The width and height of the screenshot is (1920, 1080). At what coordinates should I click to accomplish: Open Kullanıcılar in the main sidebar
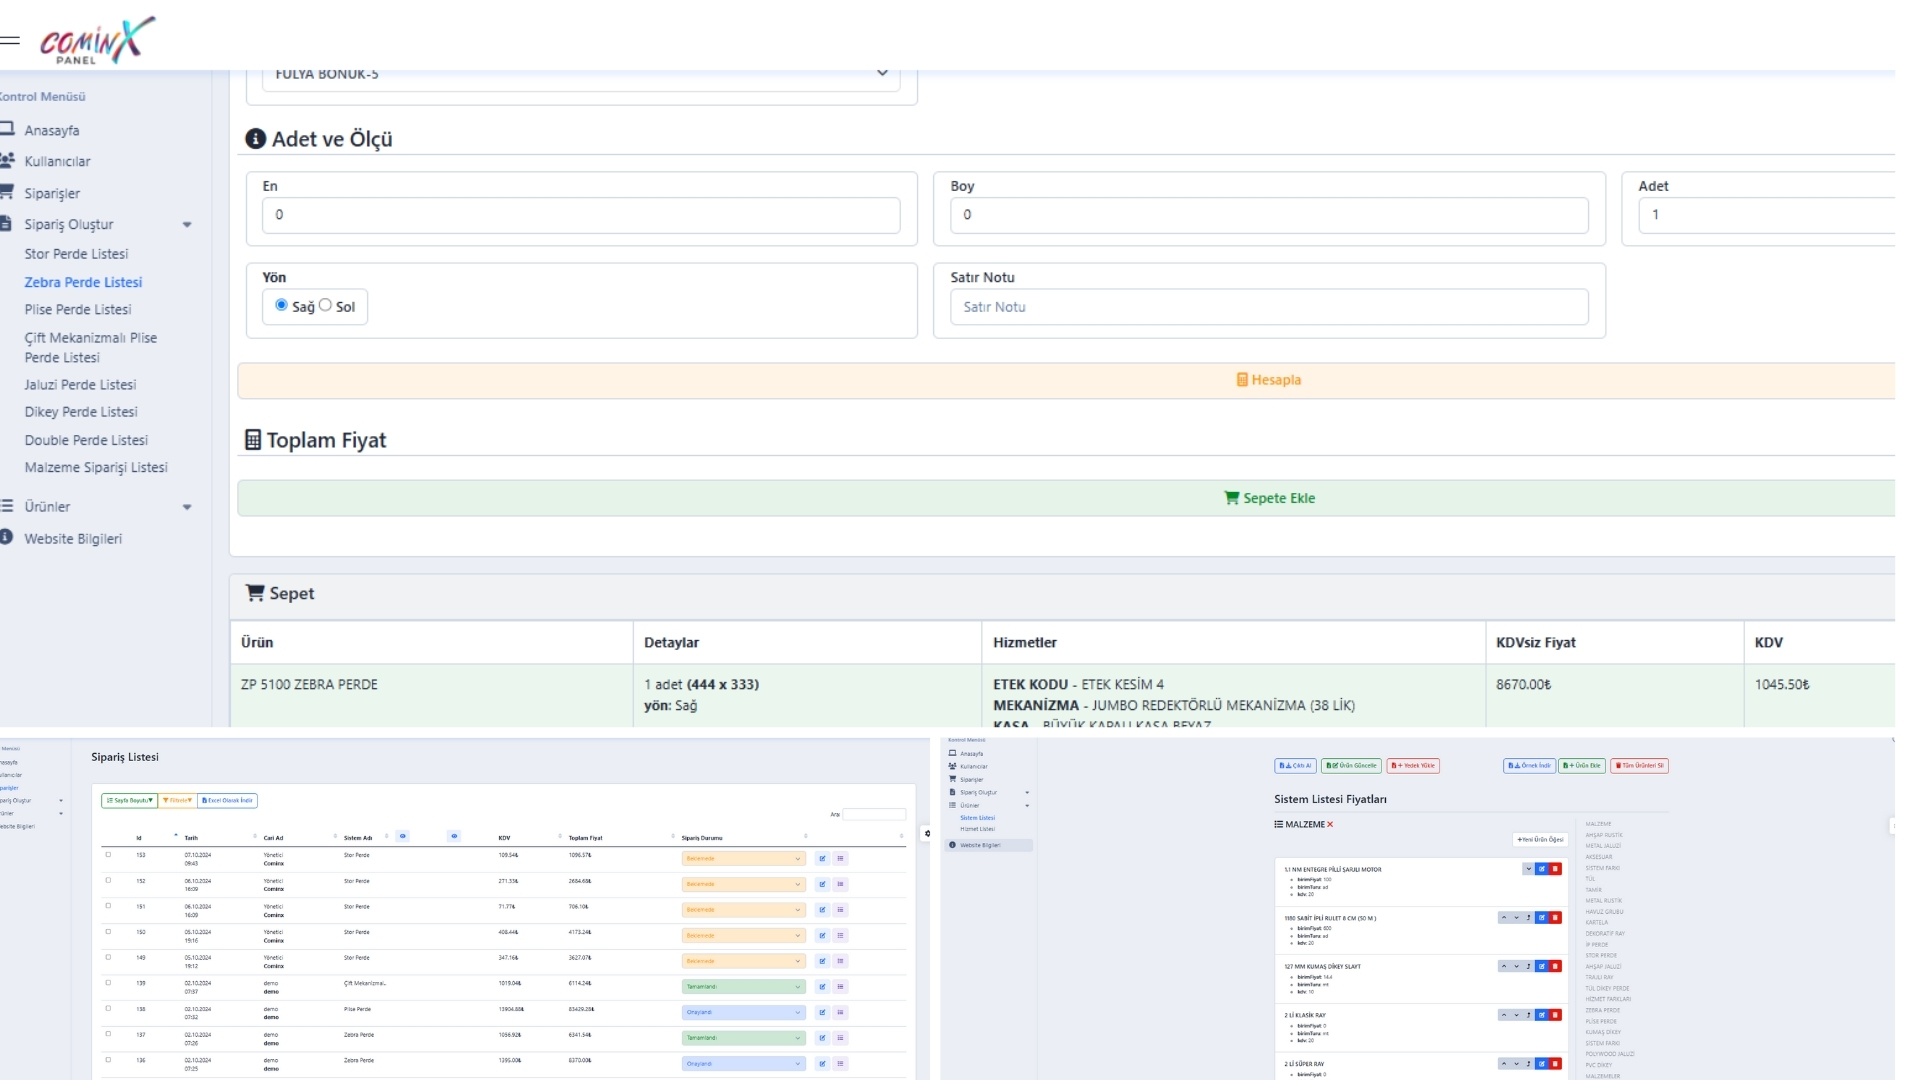pyautogui.click(x=57, y=161)
